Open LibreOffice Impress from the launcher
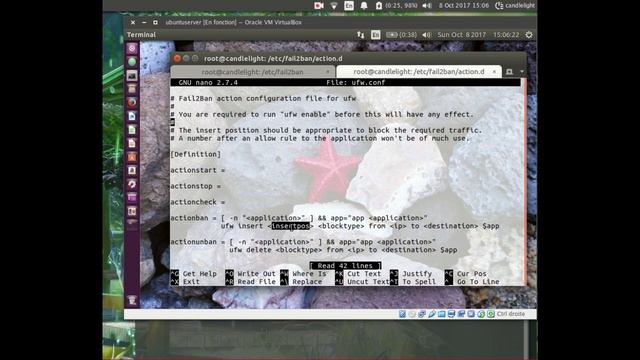 click(132, 143)
